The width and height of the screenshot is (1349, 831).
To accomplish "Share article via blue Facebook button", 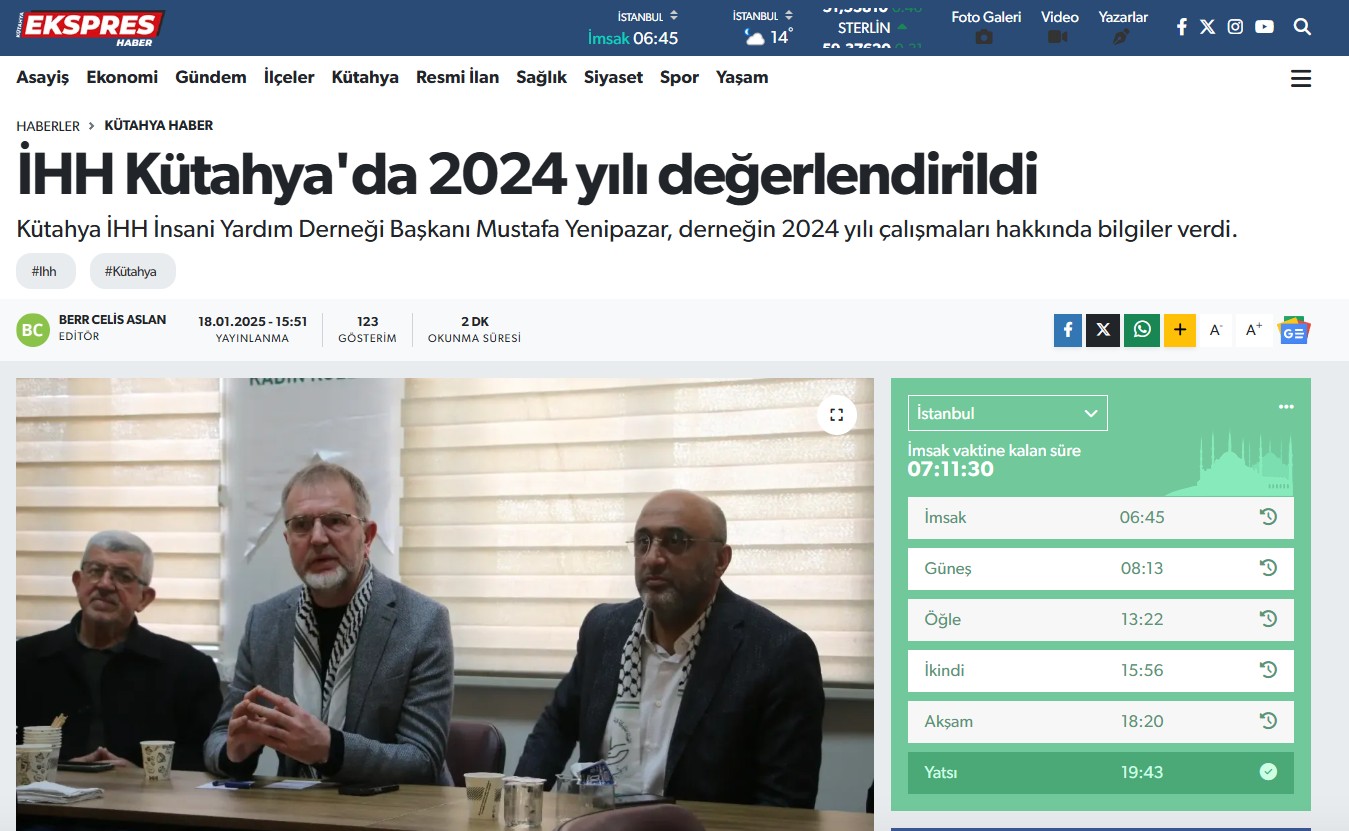I will [1068, 330].
